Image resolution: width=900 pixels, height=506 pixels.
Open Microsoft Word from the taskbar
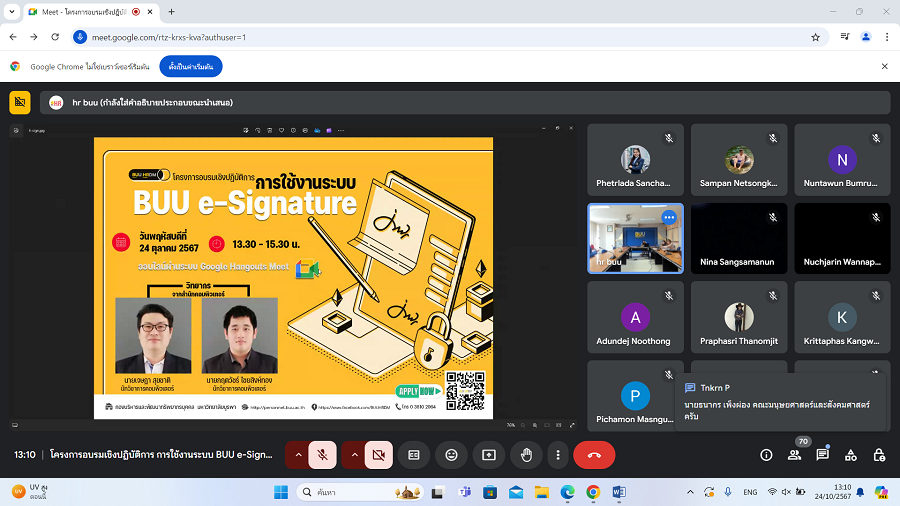click(618, 492)
